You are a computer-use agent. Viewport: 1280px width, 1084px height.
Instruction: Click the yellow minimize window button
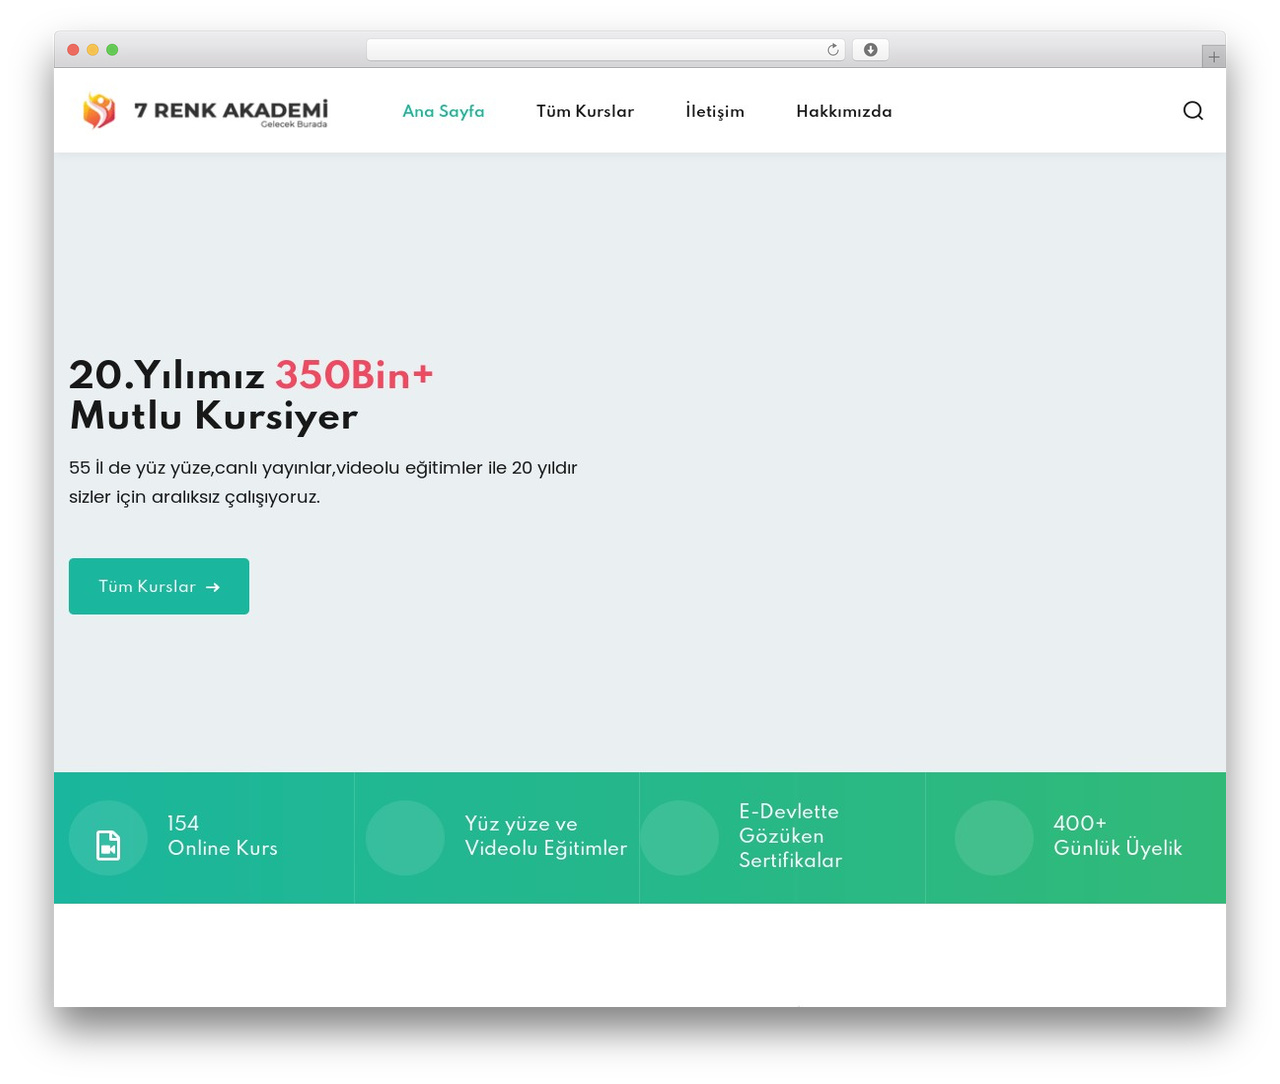[x=92, y=50]
